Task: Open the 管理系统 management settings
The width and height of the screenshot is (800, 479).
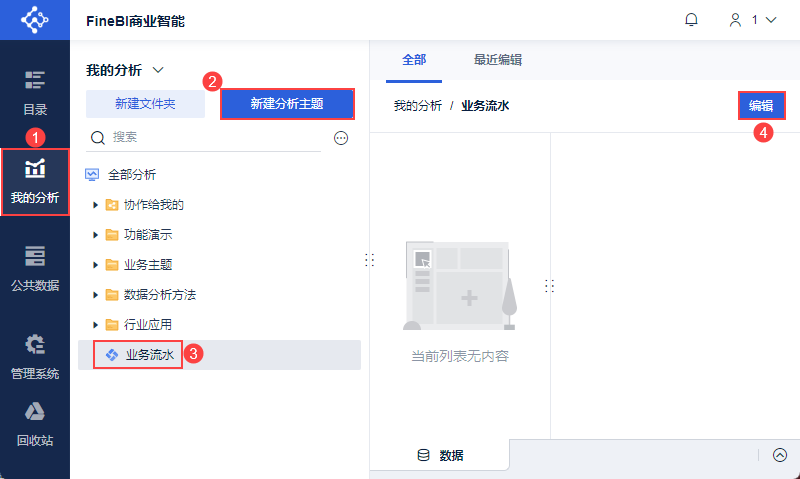Action: click(x=35, y=357)
